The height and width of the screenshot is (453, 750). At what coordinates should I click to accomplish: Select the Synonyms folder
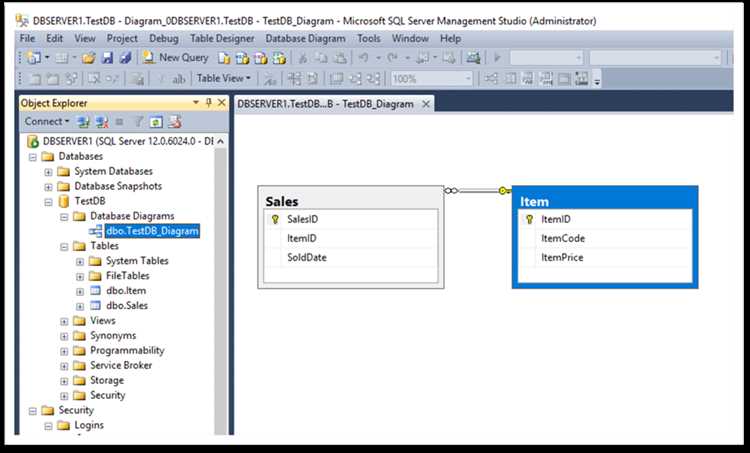(x=113, y=336)
